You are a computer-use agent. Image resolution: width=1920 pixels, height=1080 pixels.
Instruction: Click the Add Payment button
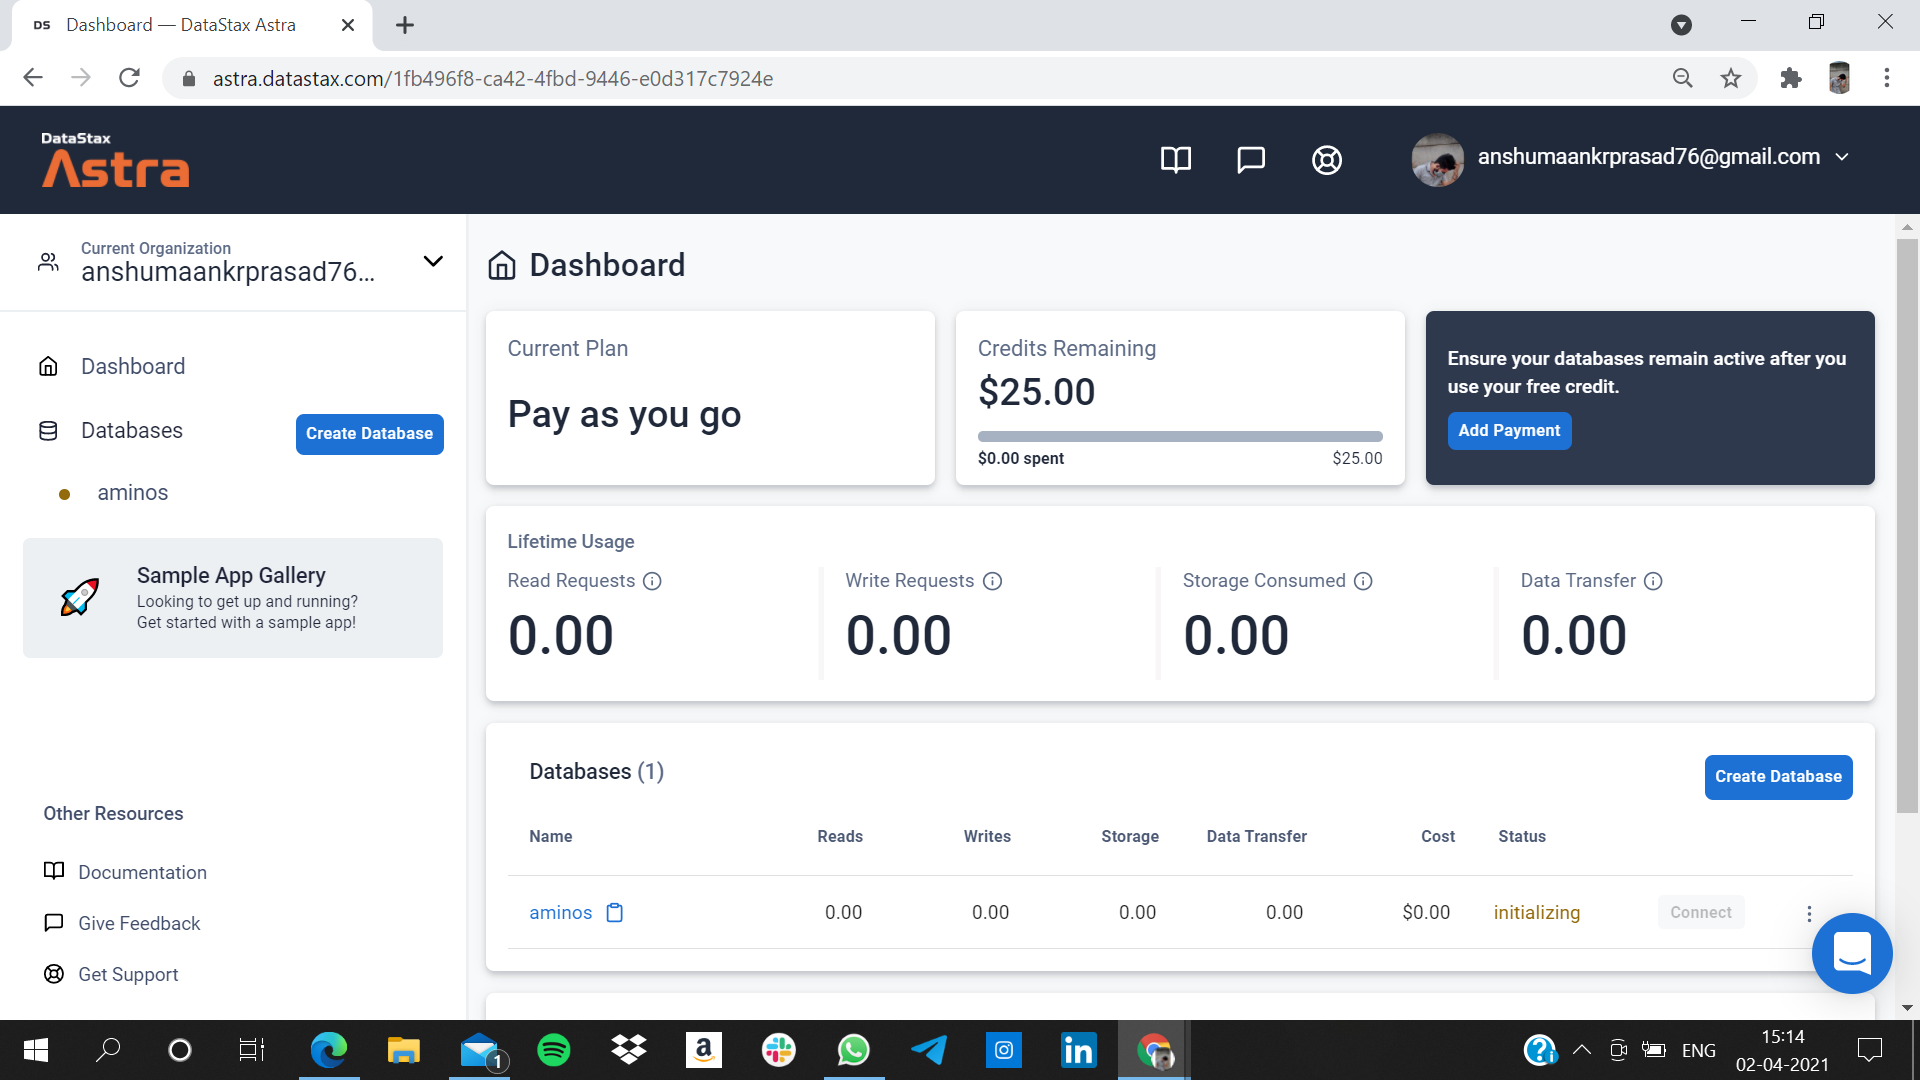[1508, 431]
